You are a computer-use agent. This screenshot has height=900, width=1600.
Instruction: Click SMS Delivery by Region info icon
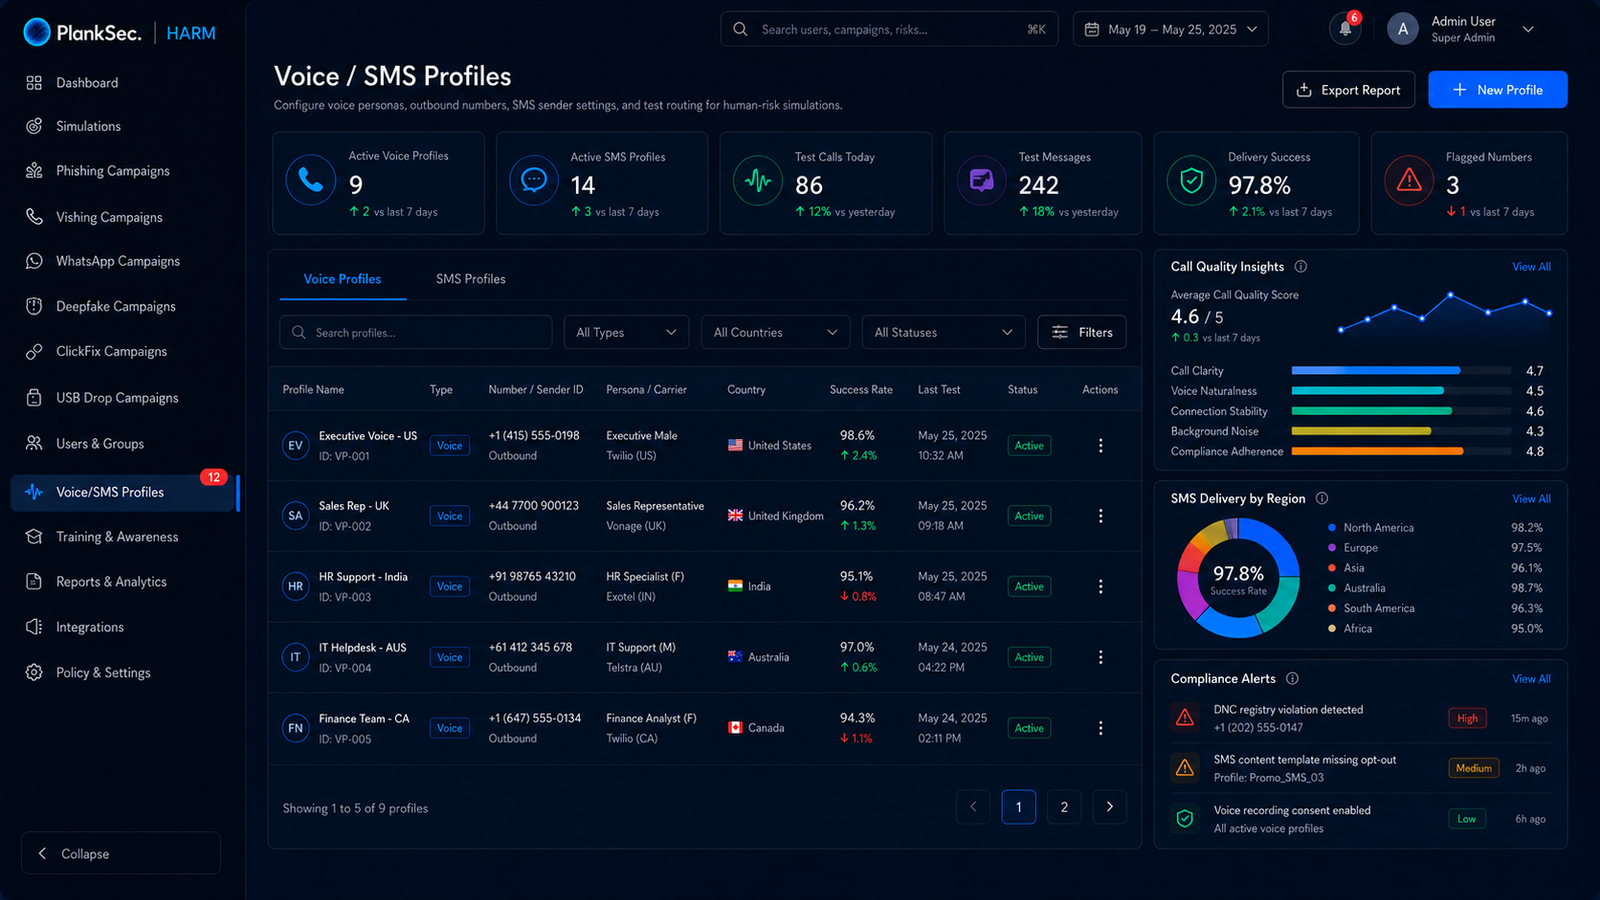(x=1322, y=498)
